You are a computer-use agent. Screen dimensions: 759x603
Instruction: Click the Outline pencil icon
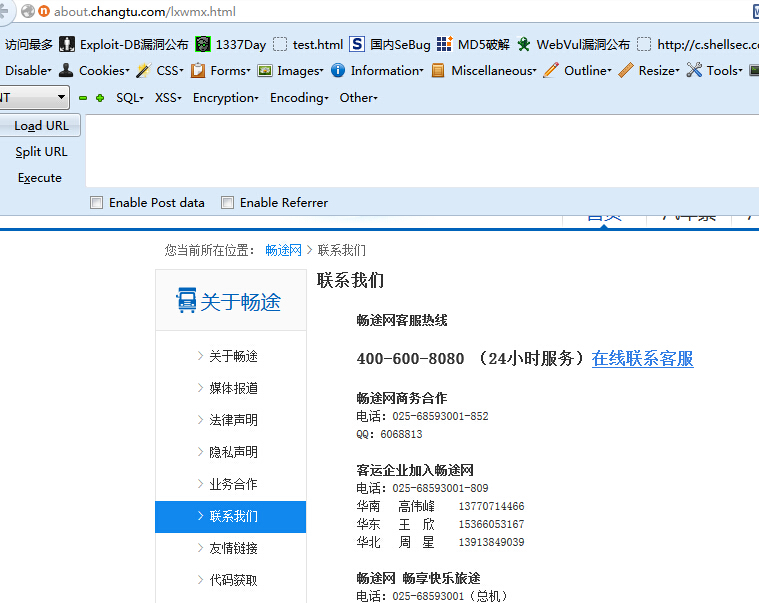point(551,70)
